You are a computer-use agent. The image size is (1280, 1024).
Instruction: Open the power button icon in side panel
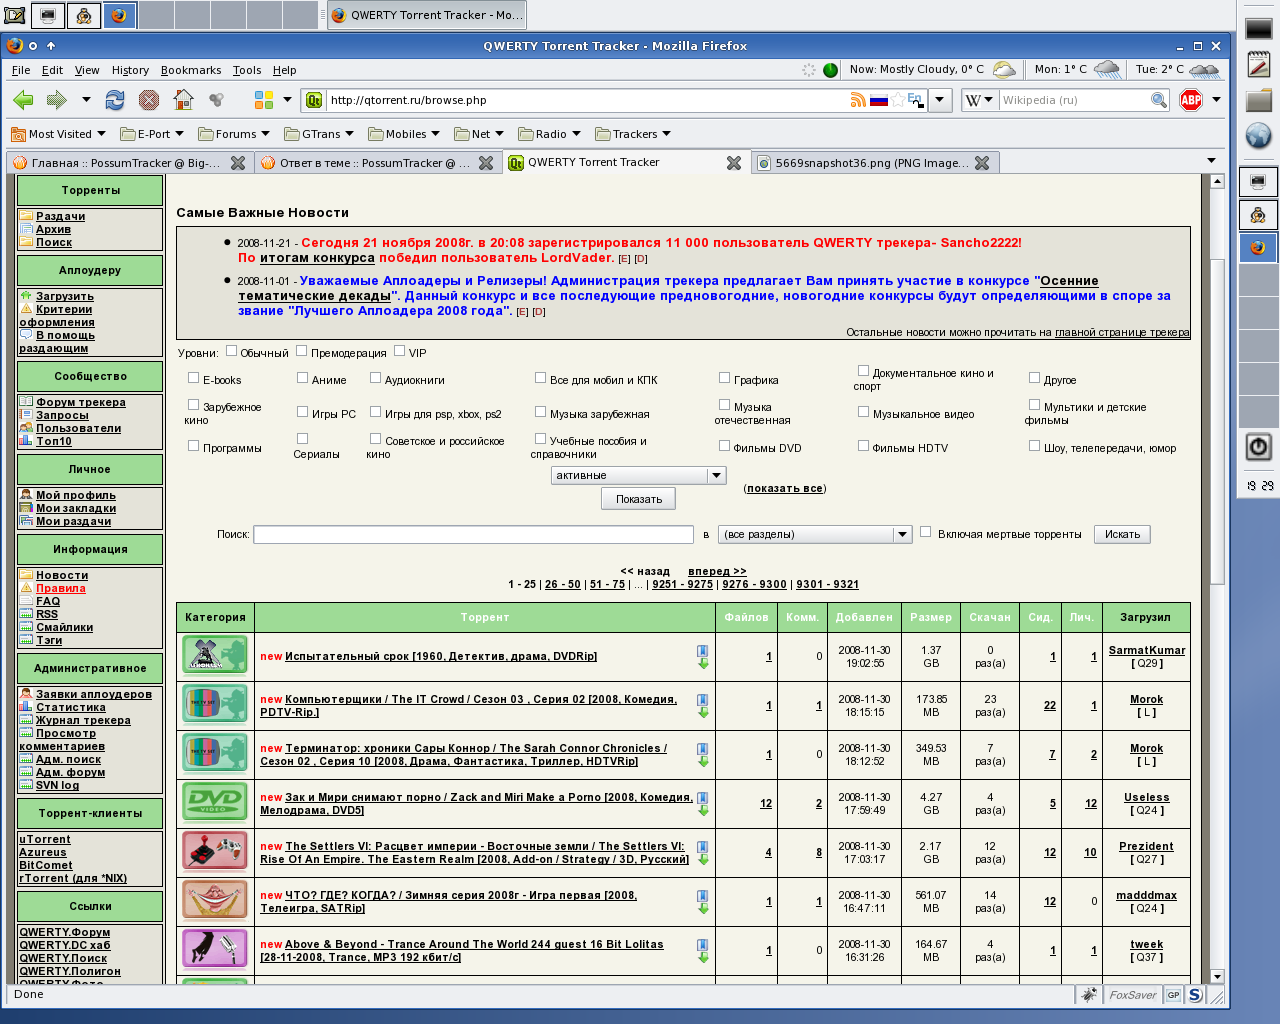tap(1258, 447)
